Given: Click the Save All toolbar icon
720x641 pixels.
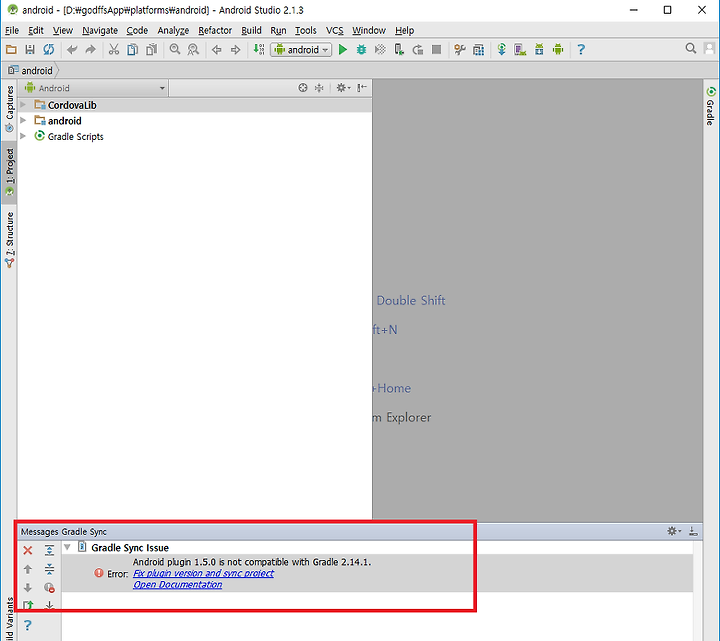Looking at the screenshot, I should [x=30, y=50].
